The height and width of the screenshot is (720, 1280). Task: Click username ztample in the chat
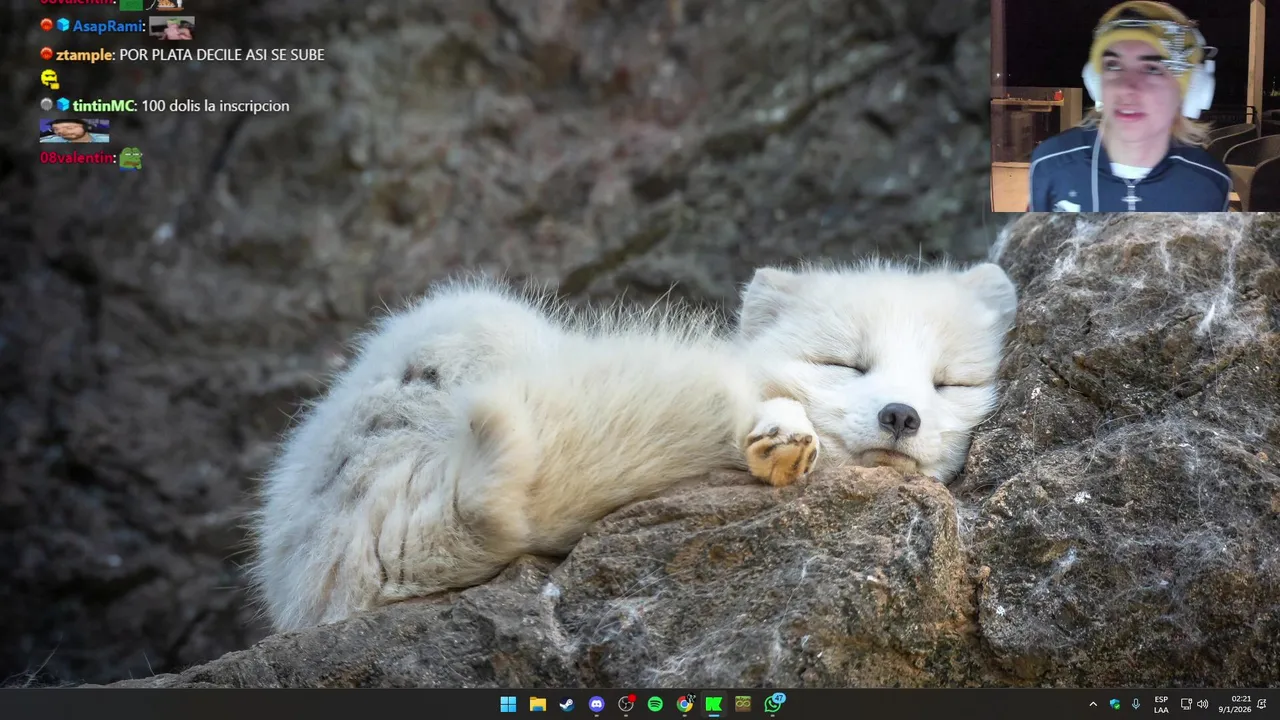(x=84, y=55)
